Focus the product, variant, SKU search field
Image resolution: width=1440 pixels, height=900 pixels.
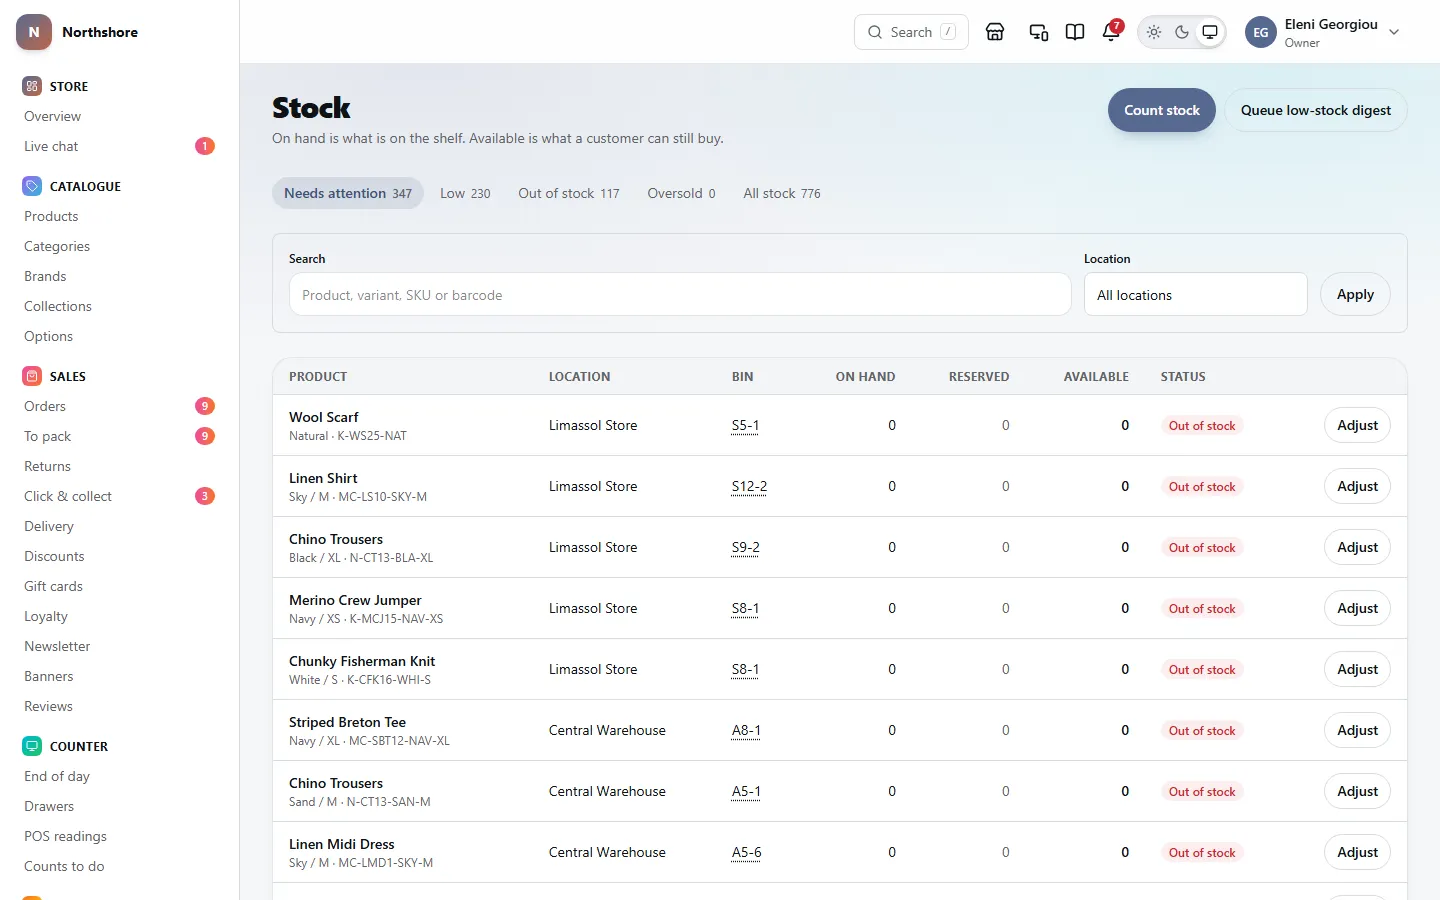point(680,295)
